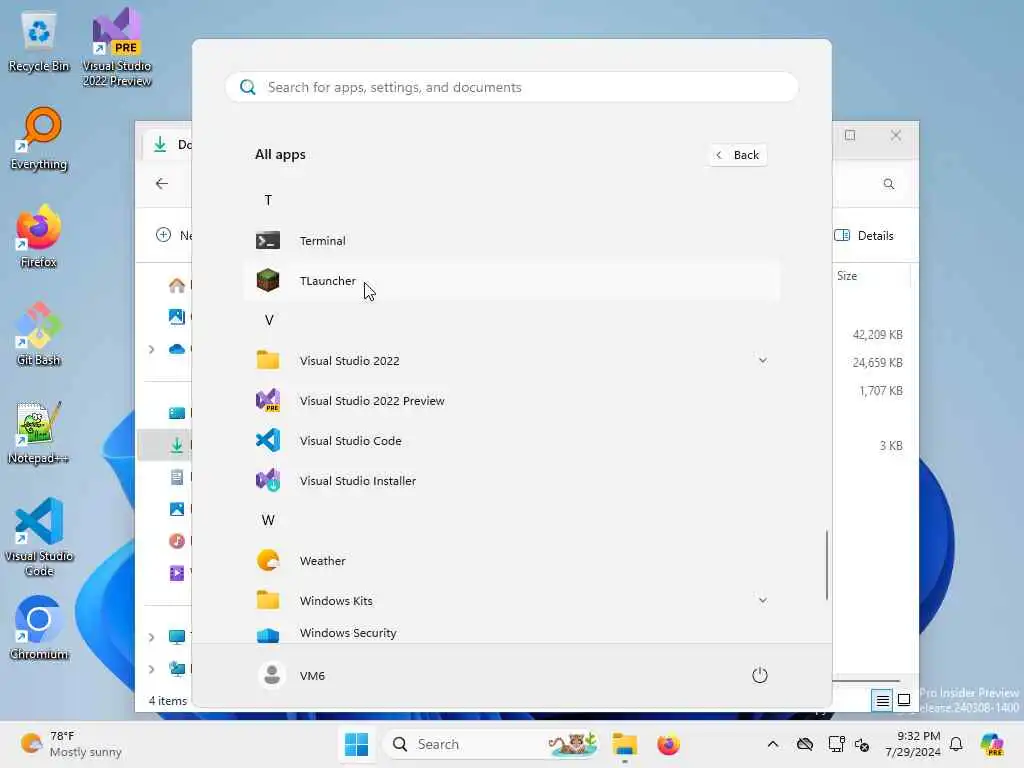Open Visual Studio 2022 Preview in apps list
Viewport: 1024px width, 768px height.
[512, 400]
